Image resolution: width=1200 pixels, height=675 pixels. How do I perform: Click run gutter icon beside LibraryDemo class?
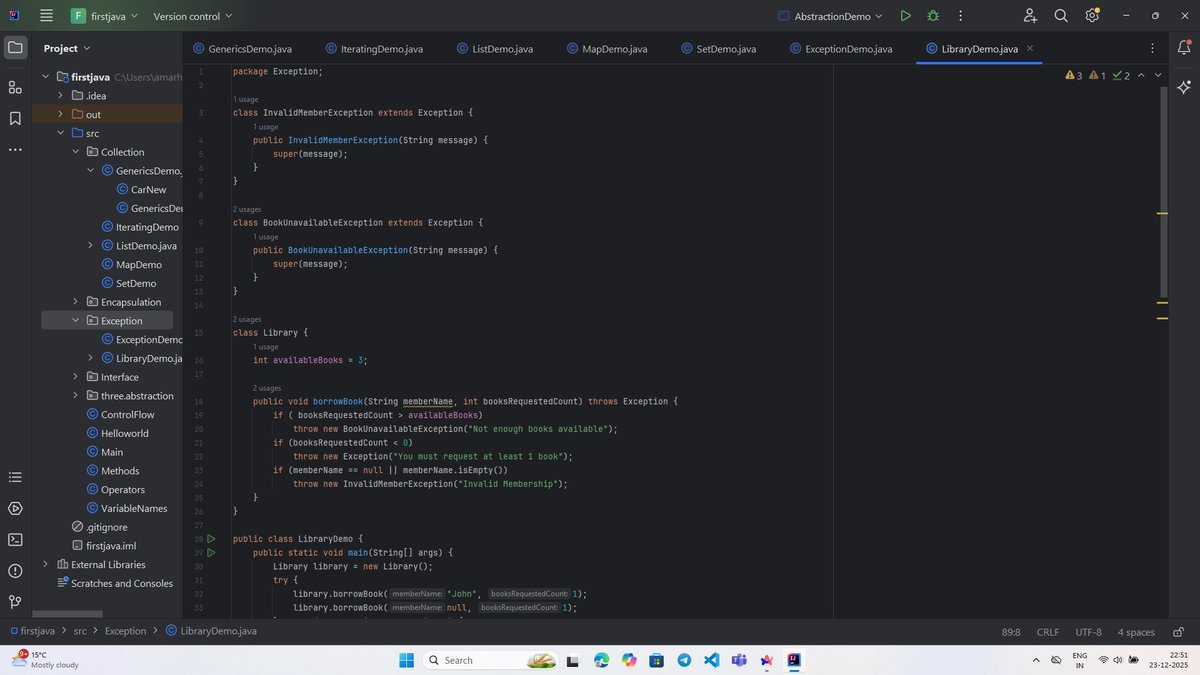211,539
